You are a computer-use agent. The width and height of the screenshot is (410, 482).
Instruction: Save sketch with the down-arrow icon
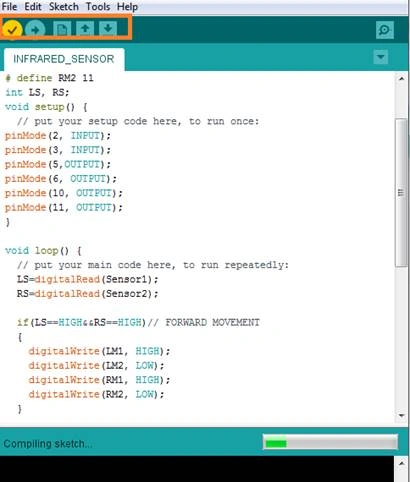pos(108,29)
